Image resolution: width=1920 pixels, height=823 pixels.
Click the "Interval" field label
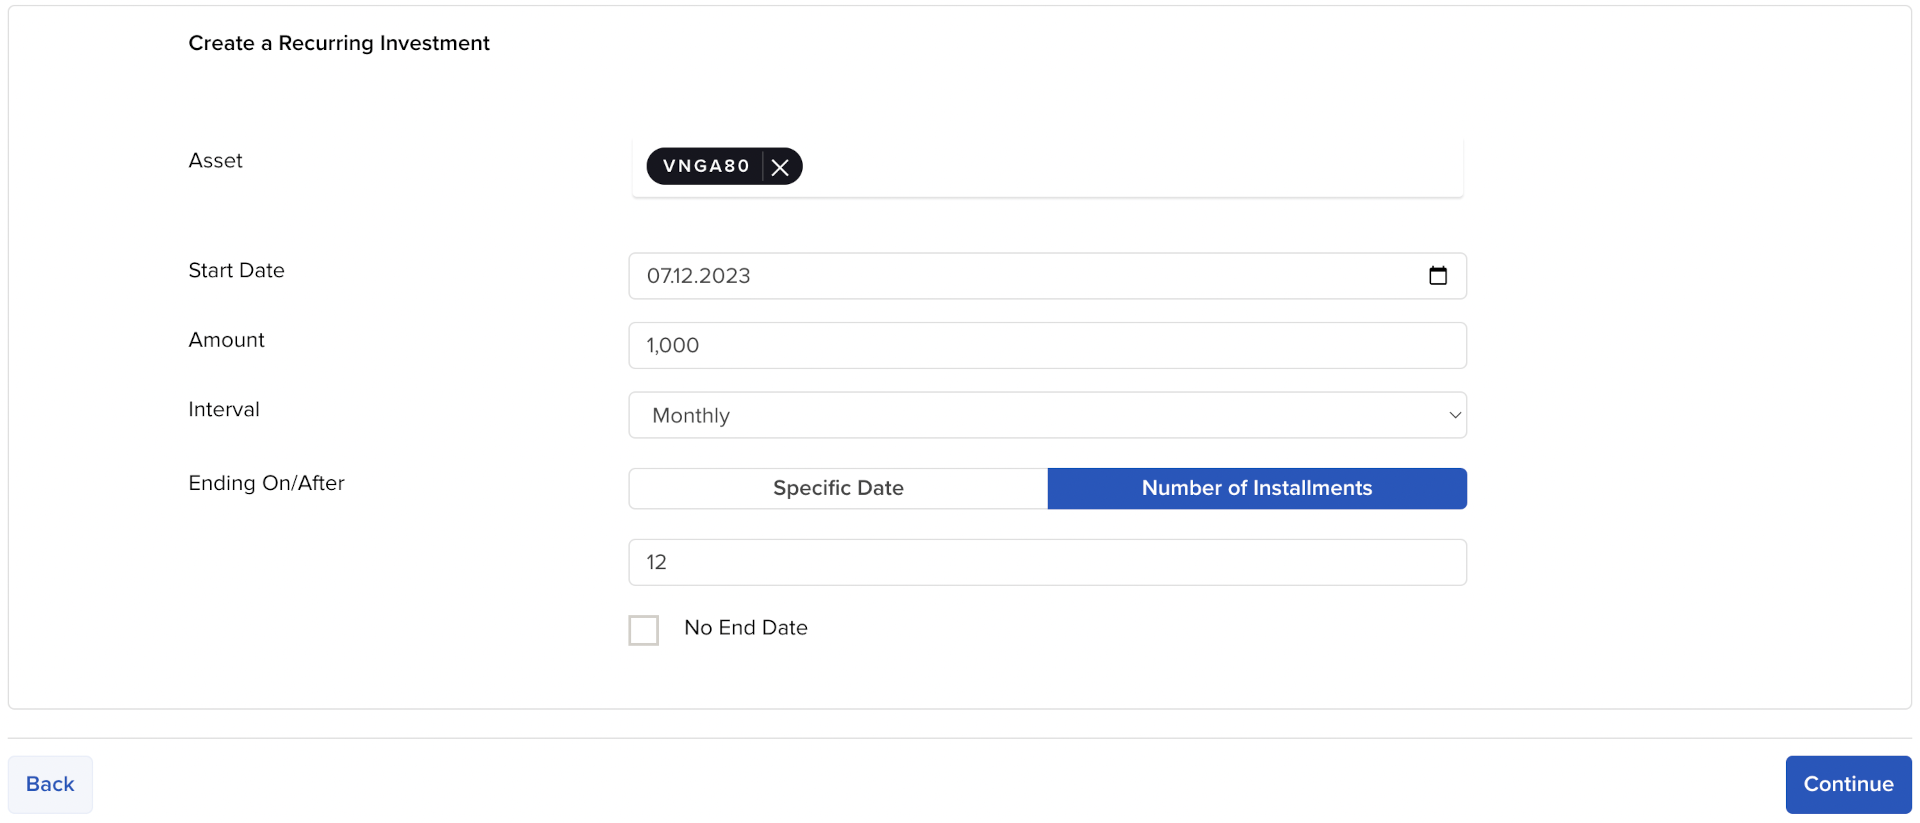[x=224, y=409]
